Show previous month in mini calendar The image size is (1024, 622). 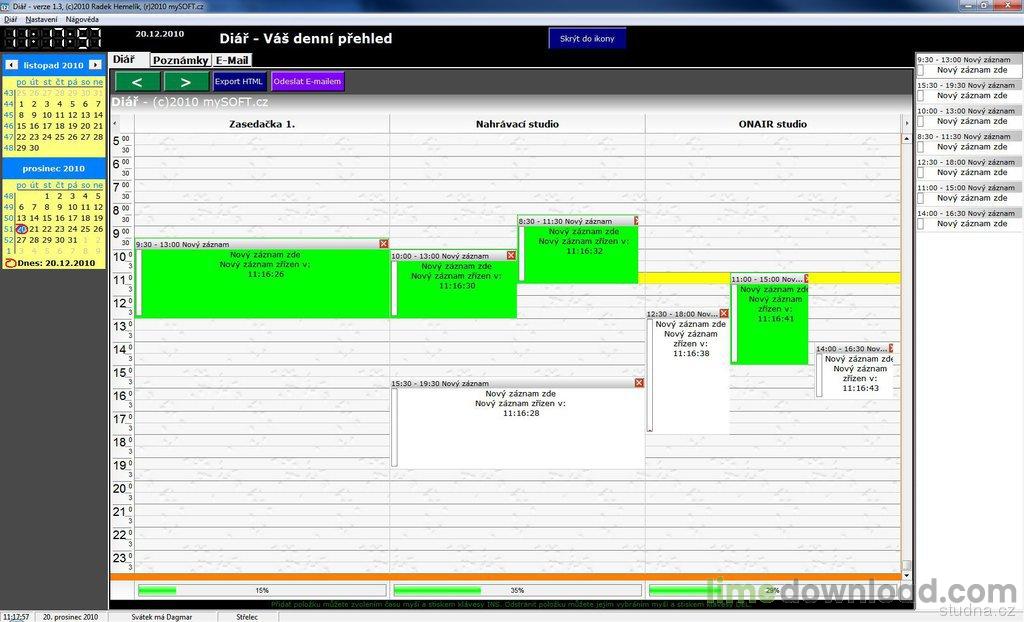(x=10, y=65)
